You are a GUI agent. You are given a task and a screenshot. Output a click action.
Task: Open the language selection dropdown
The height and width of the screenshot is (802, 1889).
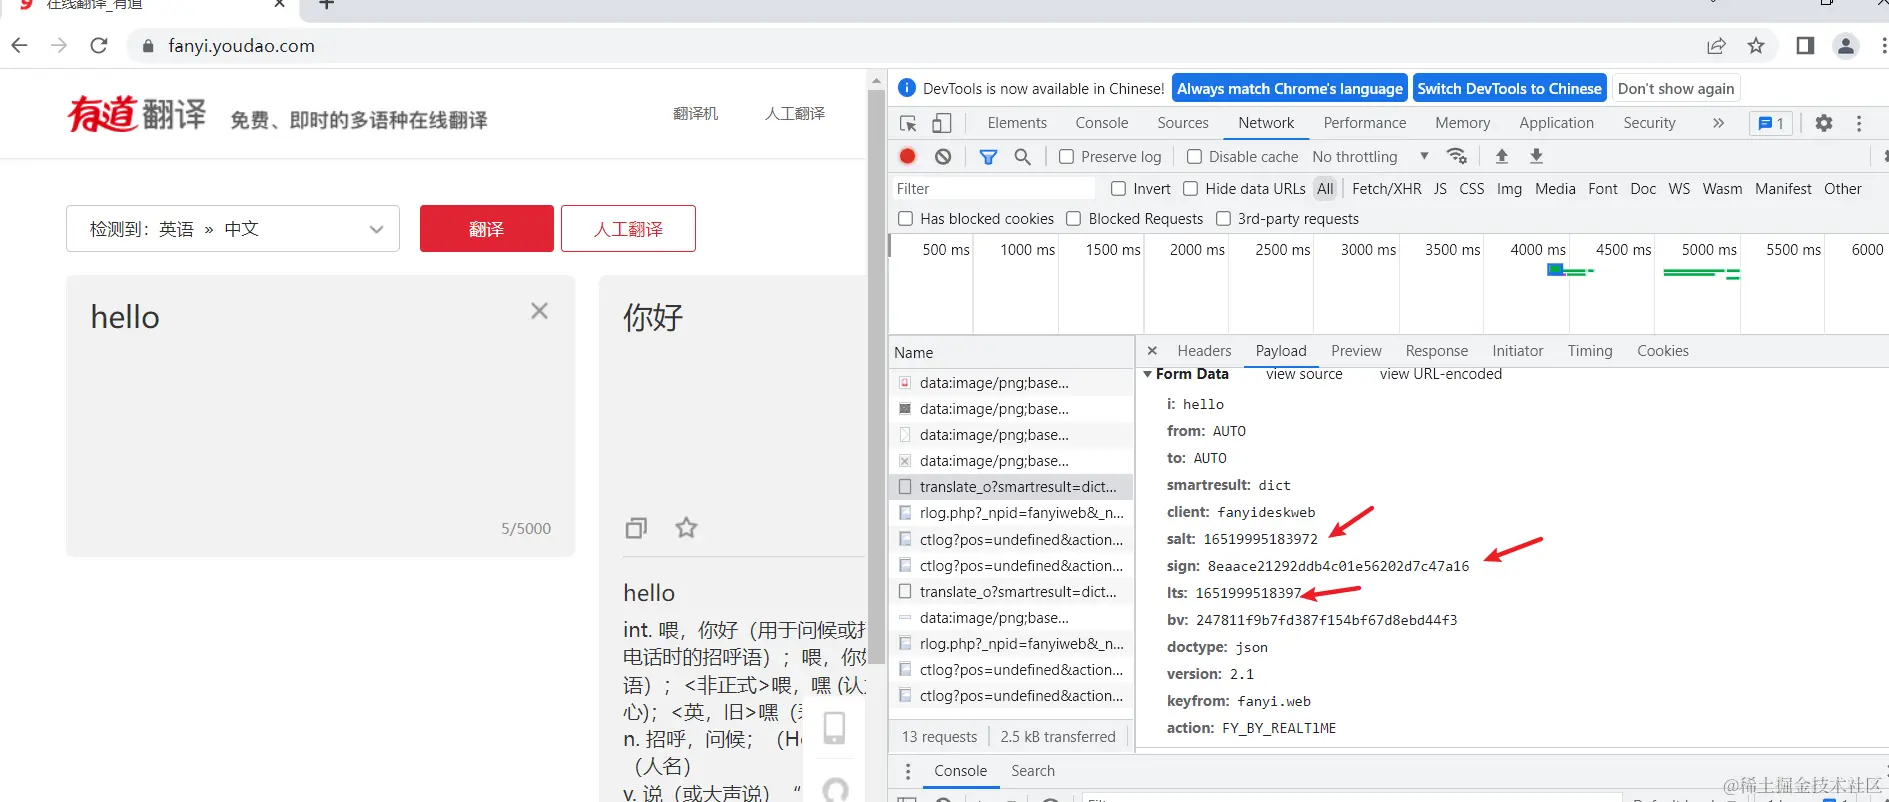click(233, 229)
